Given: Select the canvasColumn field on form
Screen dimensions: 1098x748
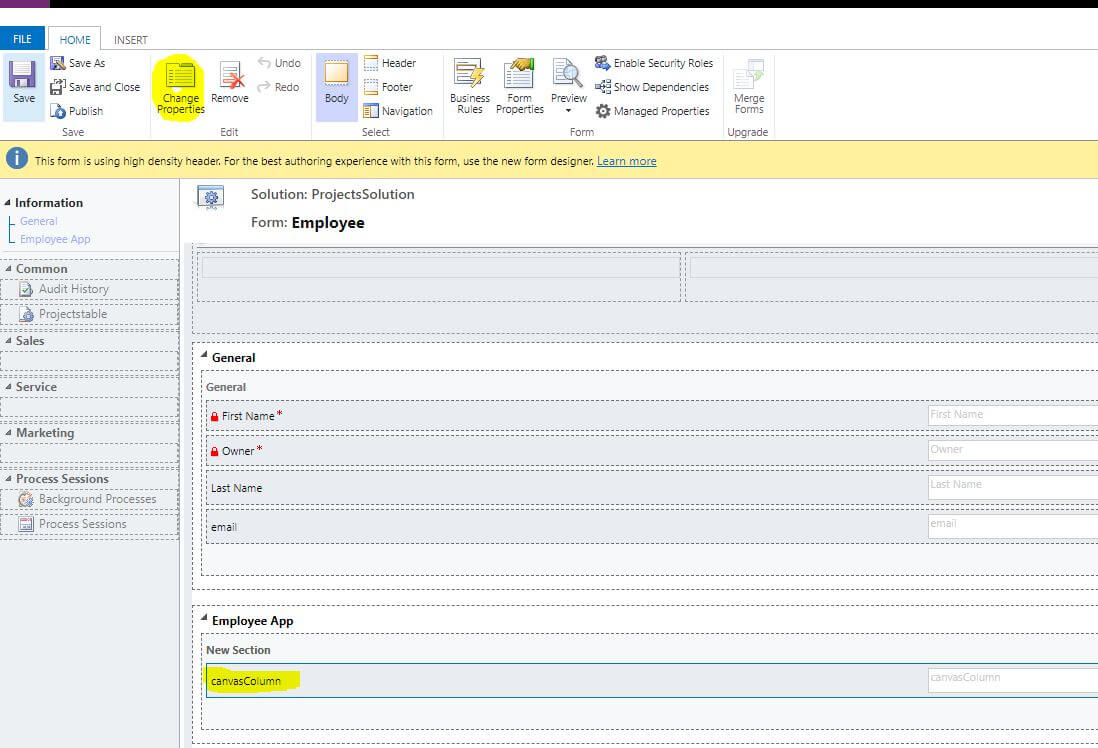Looking at the screenshot, I should tap(246, 681).
